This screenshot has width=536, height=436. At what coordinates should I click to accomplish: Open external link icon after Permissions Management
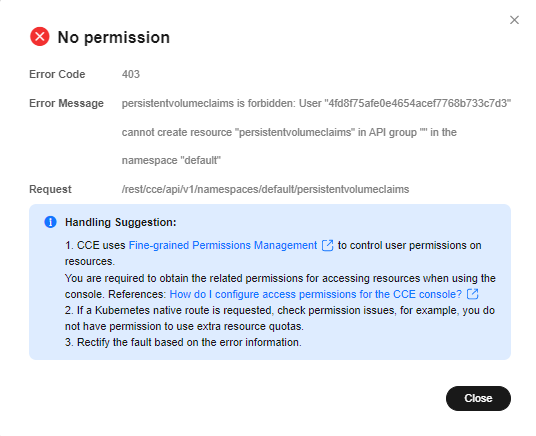click(327, 245)
